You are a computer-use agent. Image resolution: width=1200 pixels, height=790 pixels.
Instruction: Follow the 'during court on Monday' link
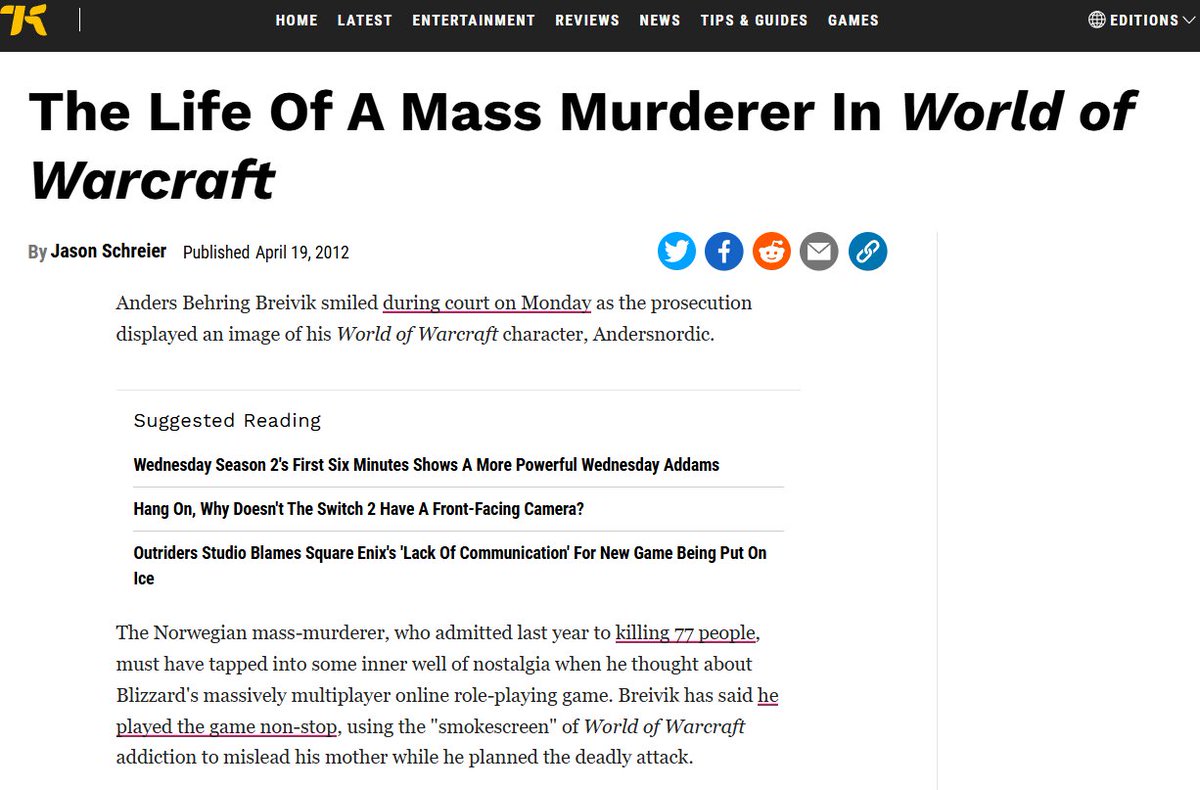[487, 302]
